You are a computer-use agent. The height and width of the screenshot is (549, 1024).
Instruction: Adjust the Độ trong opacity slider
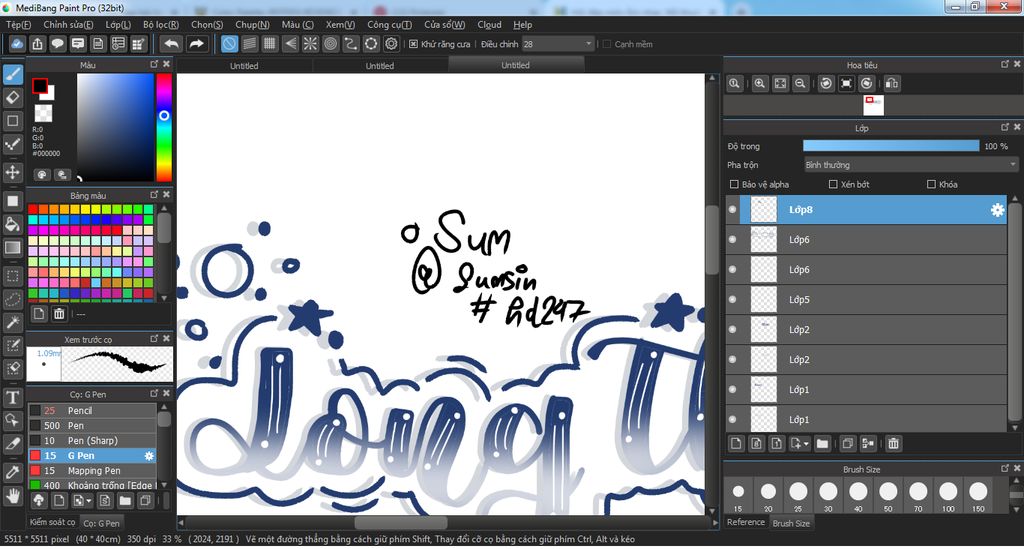[891, 146]
